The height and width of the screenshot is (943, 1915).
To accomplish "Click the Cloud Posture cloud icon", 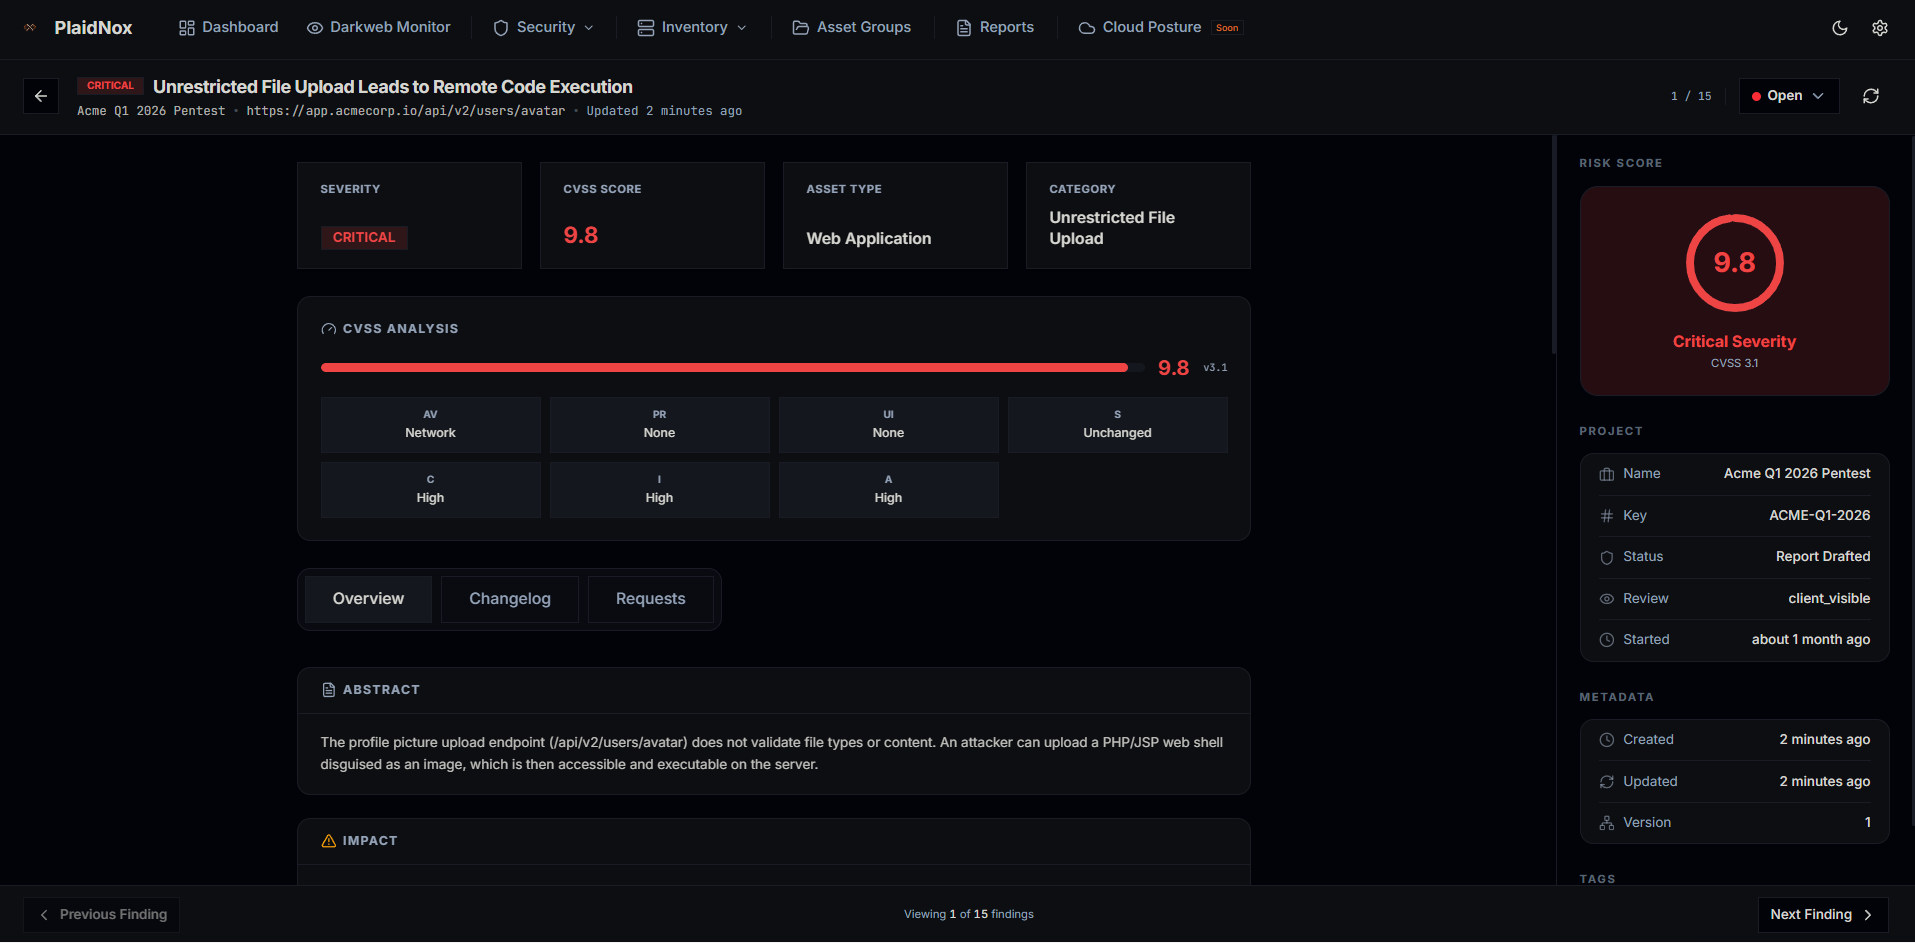I will point(1085,27).
